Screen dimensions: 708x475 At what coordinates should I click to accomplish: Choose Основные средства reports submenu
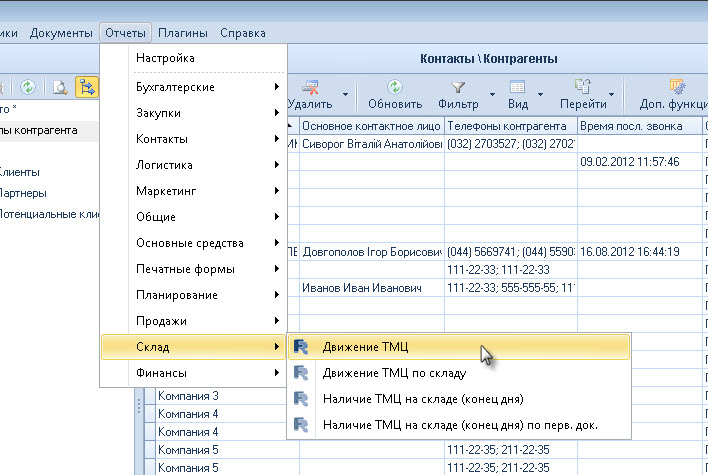tap(193, 243)
